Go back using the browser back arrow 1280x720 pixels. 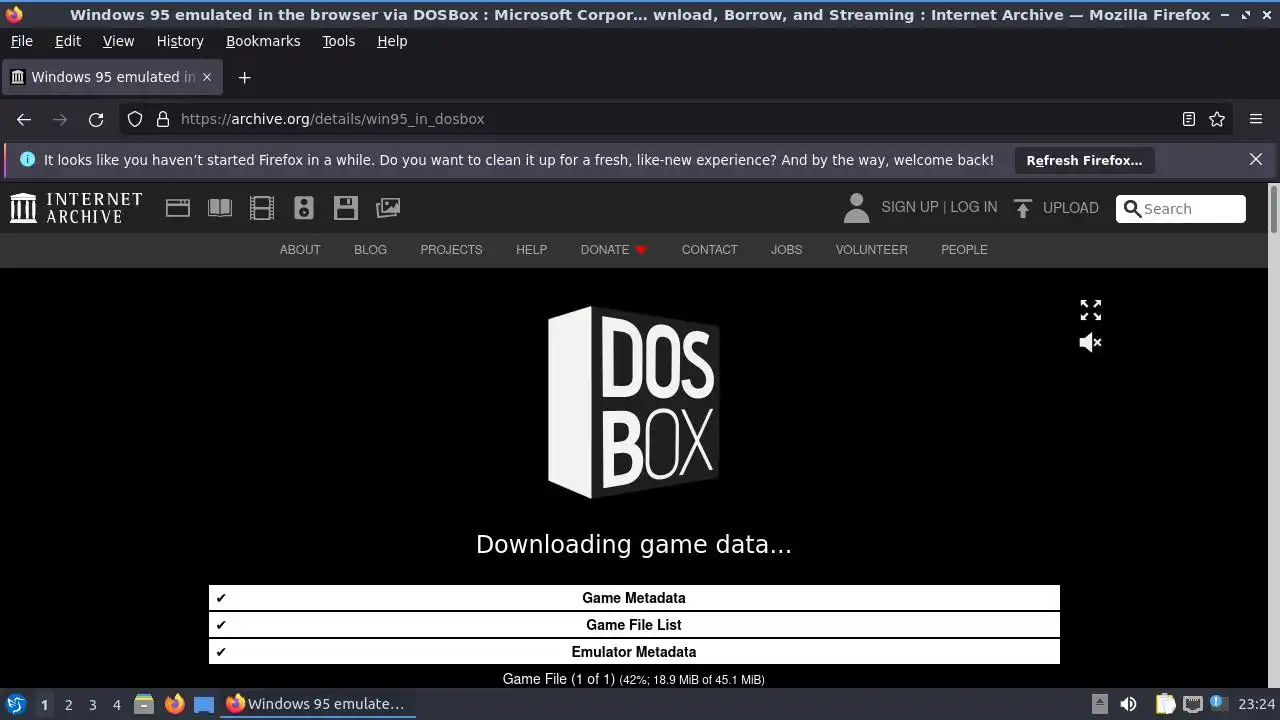(x=24, y=119)
